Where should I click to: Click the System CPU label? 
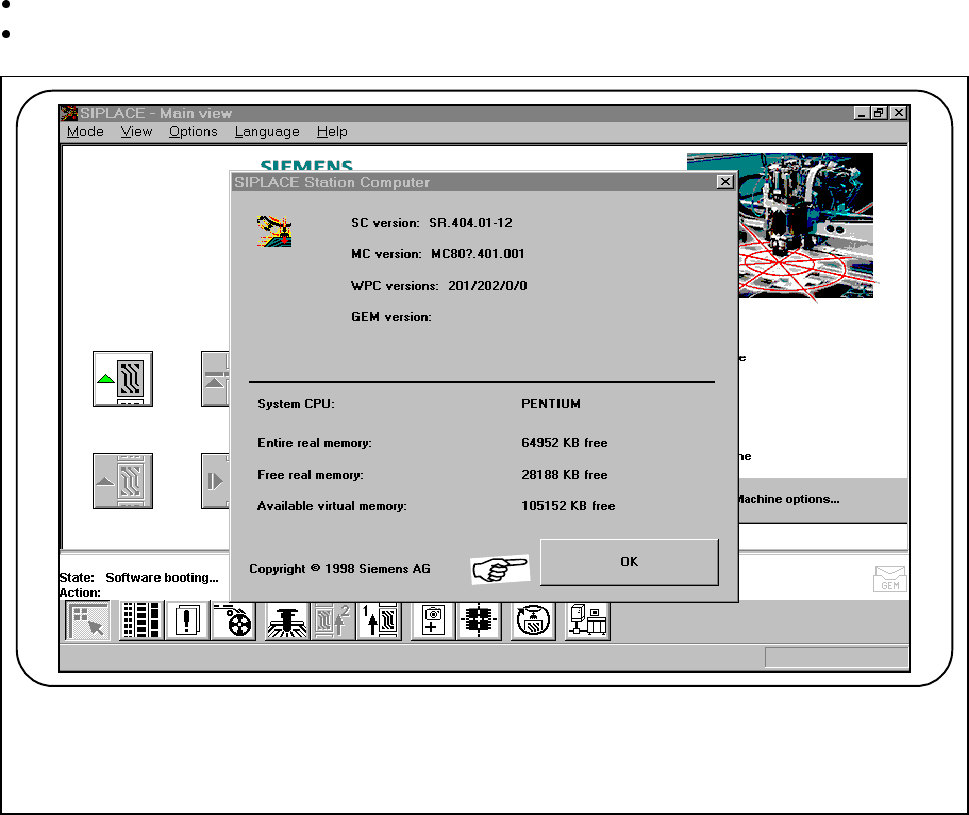(x=296, y=404)
